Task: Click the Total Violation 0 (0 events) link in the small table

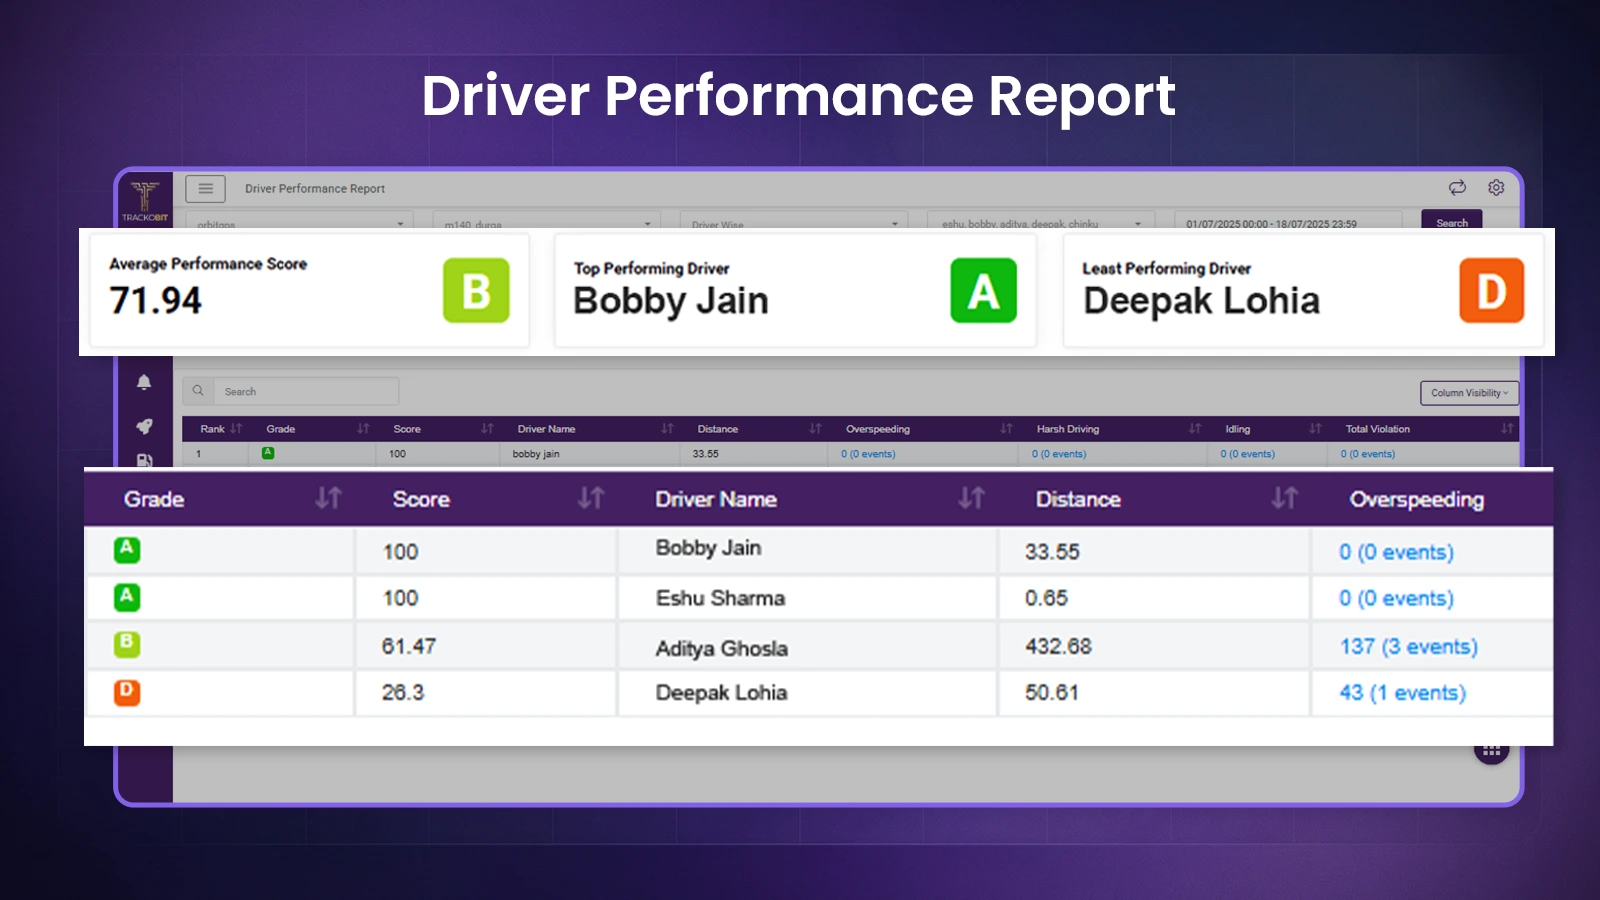Action: click(x=1368, y=454)
